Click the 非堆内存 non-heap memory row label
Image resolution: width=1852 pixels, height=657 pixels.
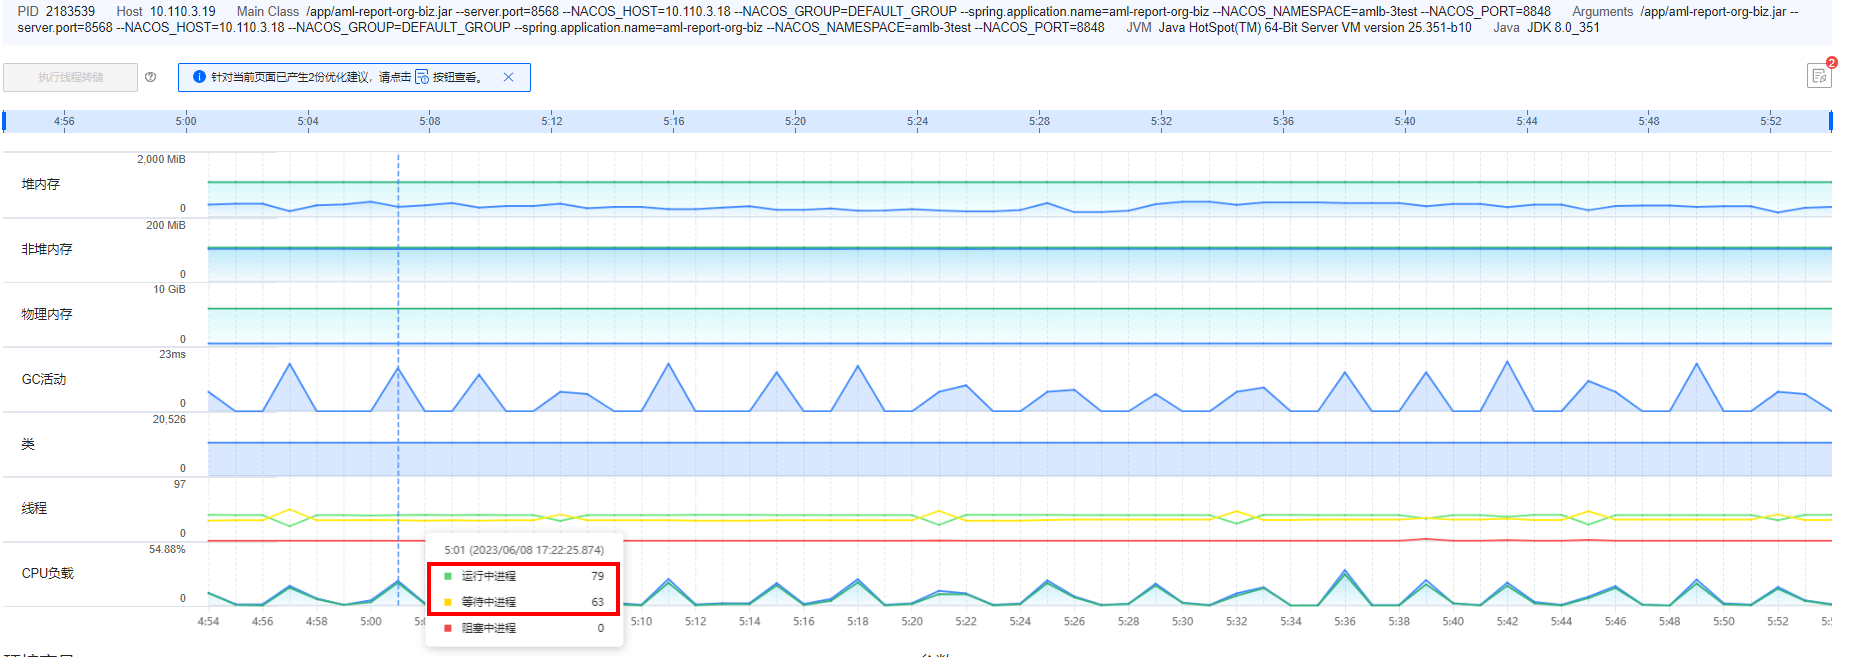(47, 249)
